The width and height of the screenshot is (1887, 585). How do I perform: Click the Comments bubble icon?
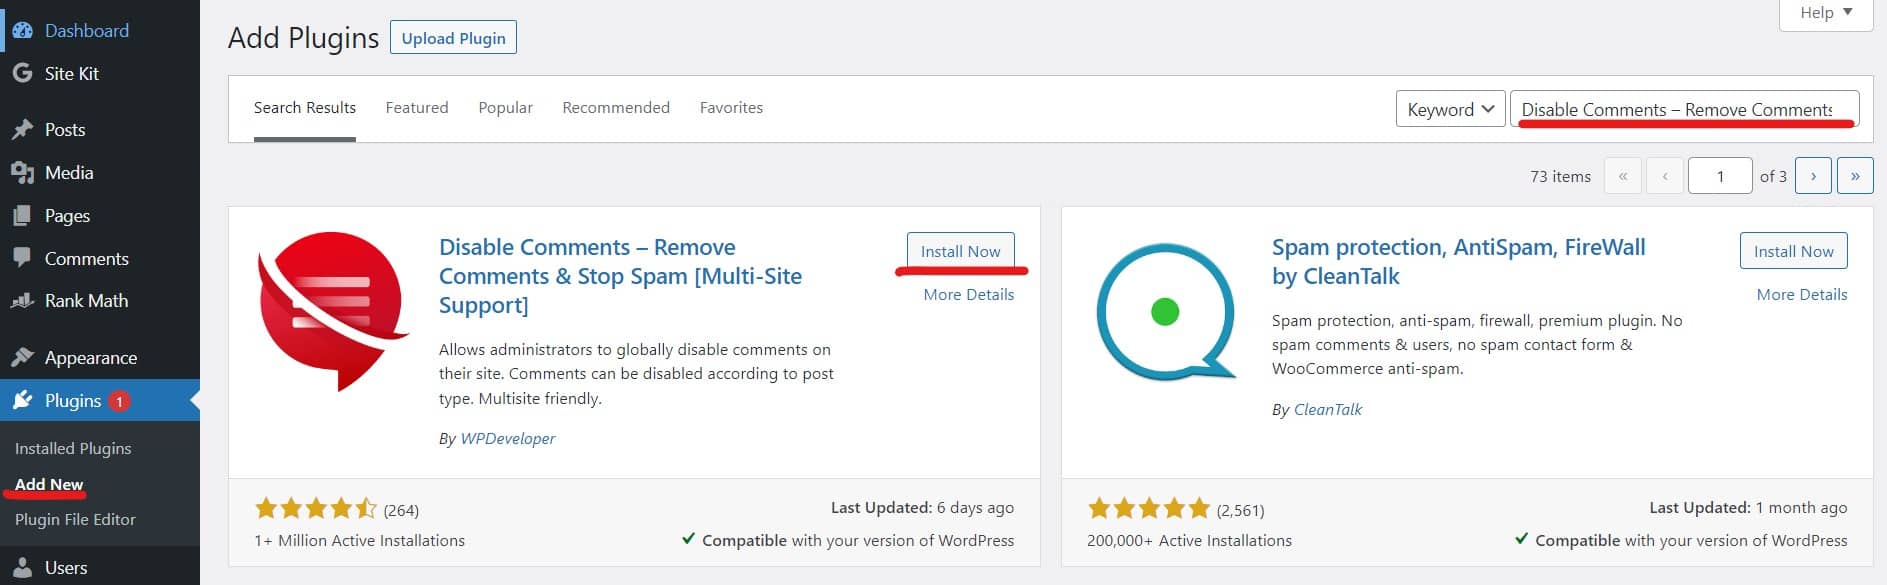22,258
